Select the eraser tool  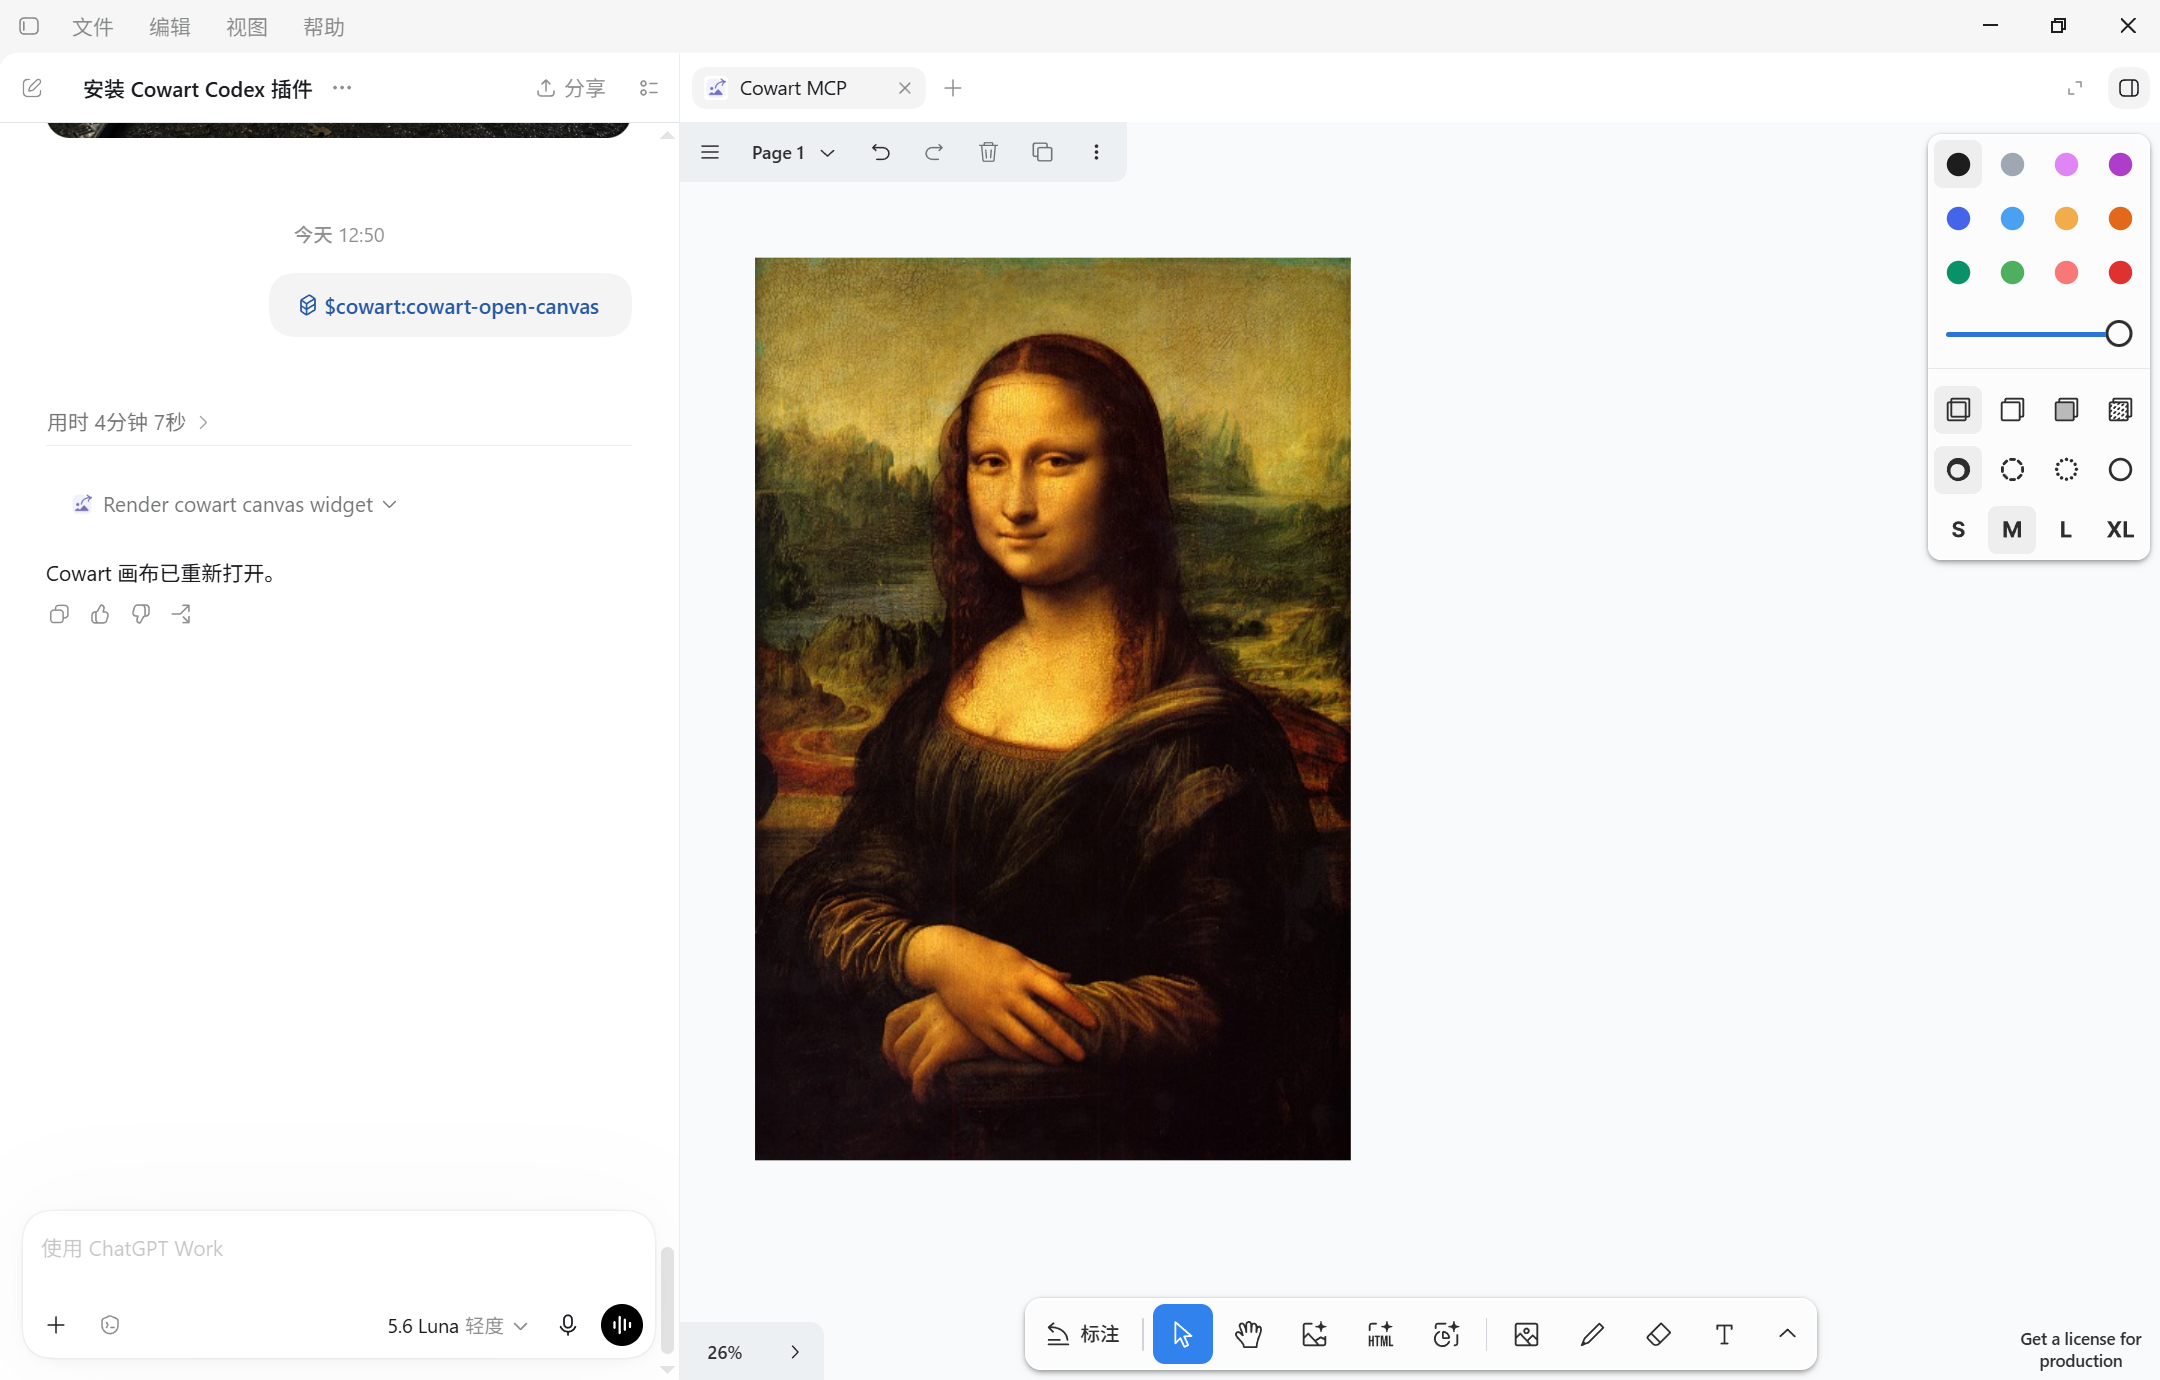pos(1658,1334)
